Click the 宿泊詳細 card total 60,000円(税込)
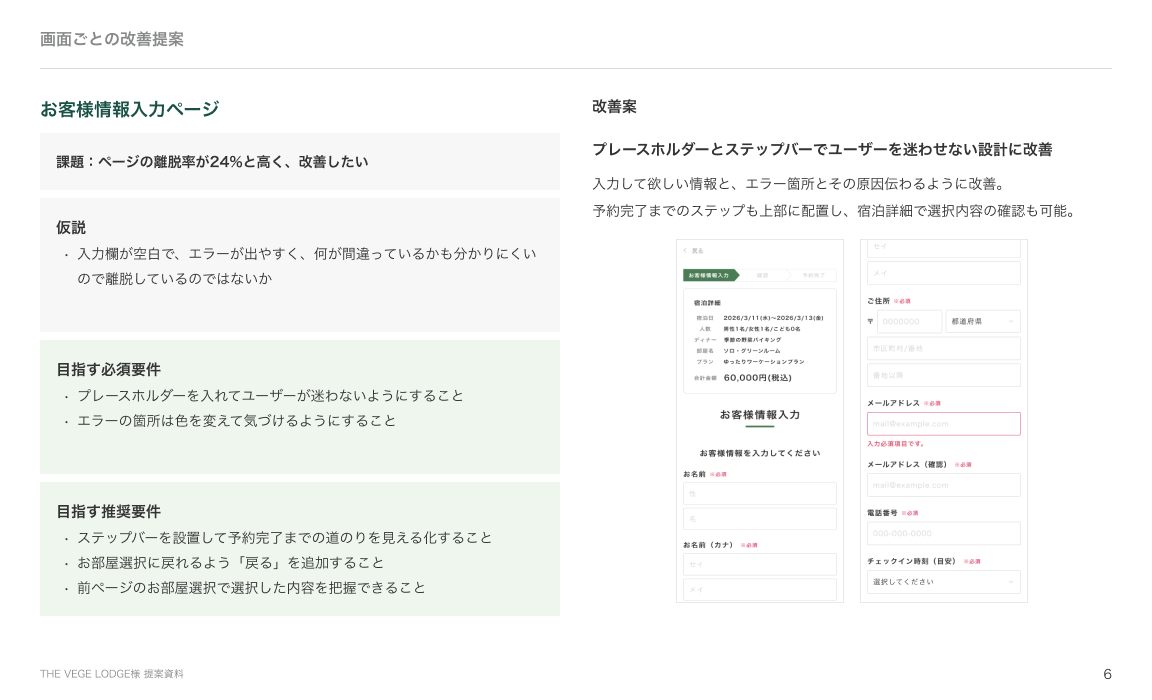 click(x=757, y=378)
